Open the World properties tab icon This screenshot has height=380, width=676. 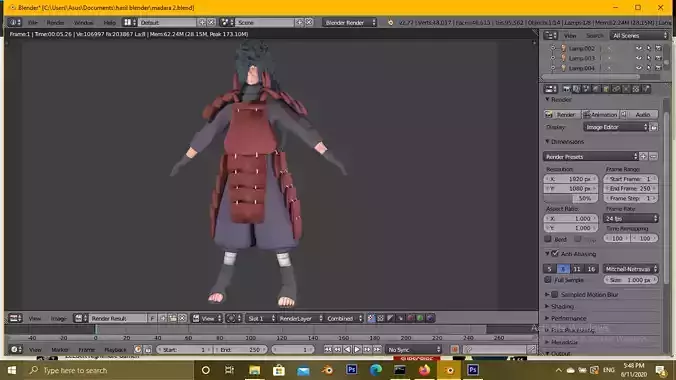pyautogui.click(x=596, y=89)
